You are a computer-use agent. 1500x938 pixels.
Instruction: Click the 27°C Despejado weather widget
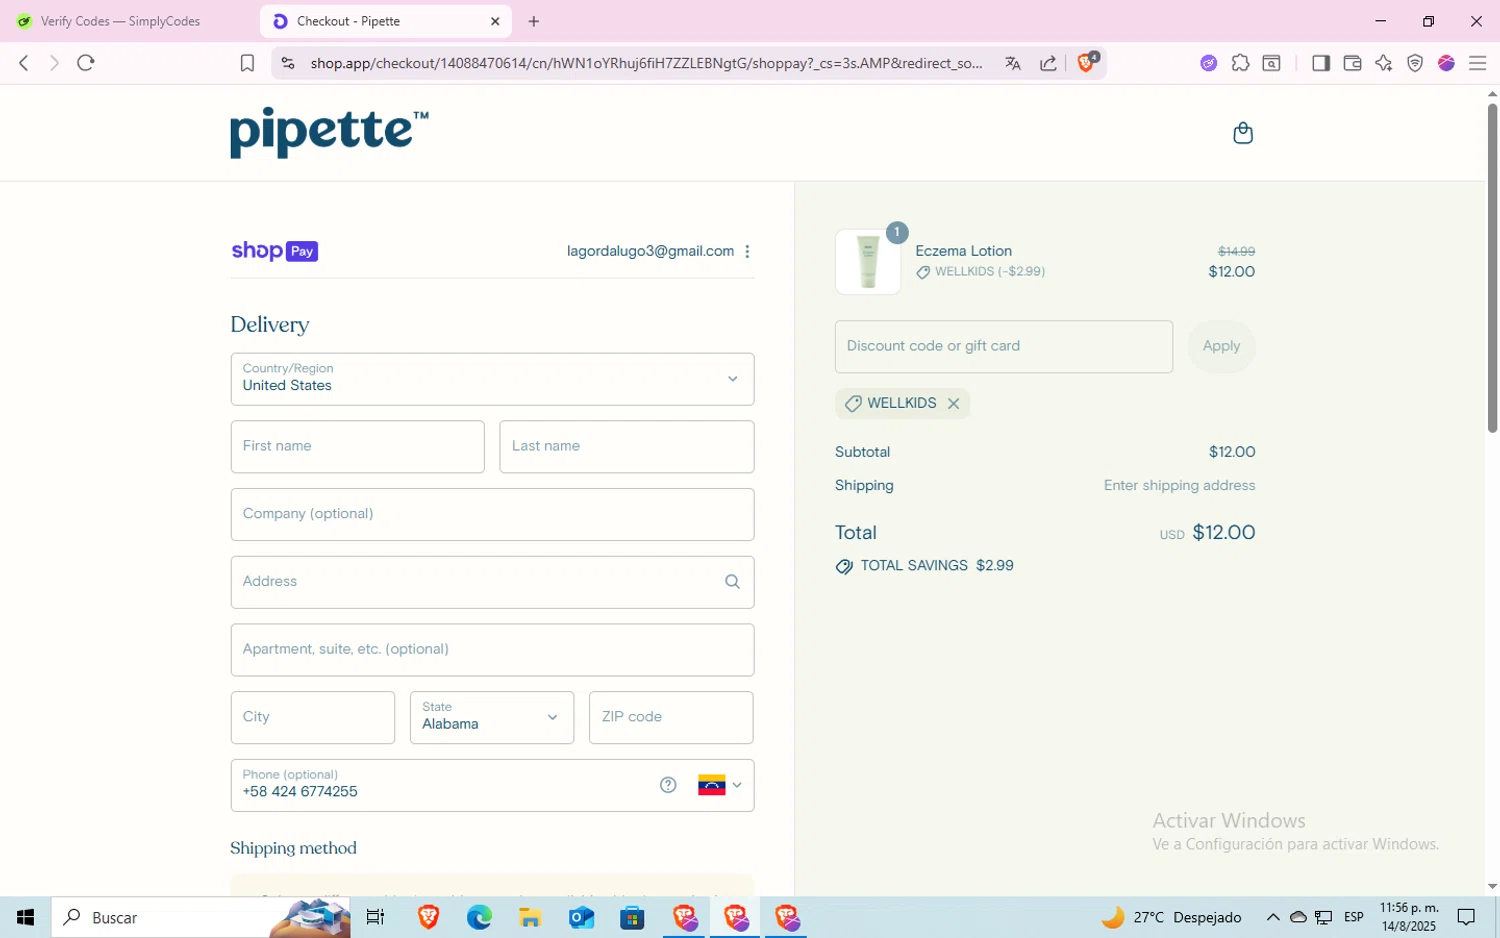[1171, 917]
